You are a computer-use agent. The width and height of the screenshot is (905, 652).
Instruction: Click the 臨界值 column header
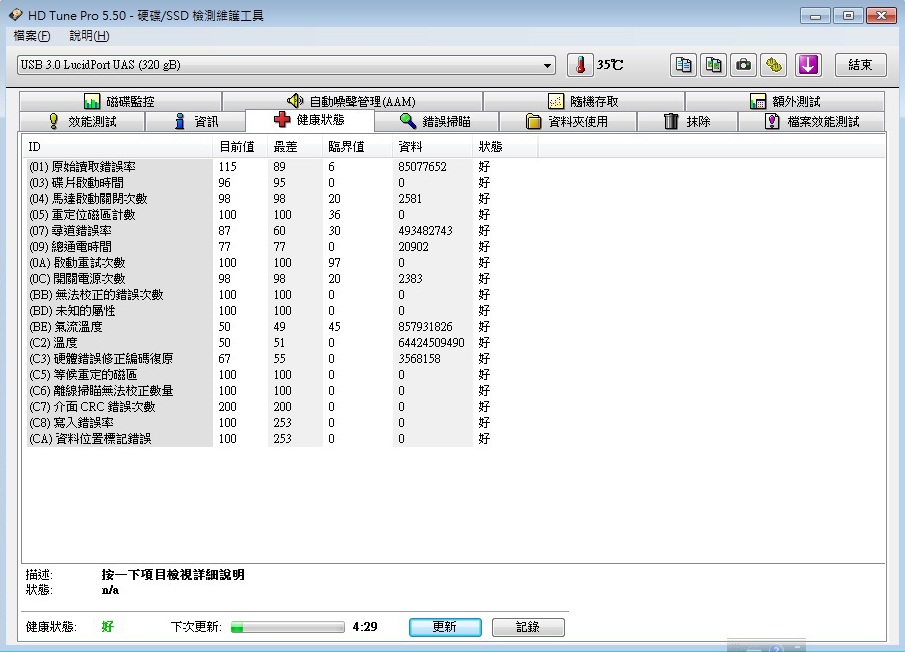(x=357, y=147)
